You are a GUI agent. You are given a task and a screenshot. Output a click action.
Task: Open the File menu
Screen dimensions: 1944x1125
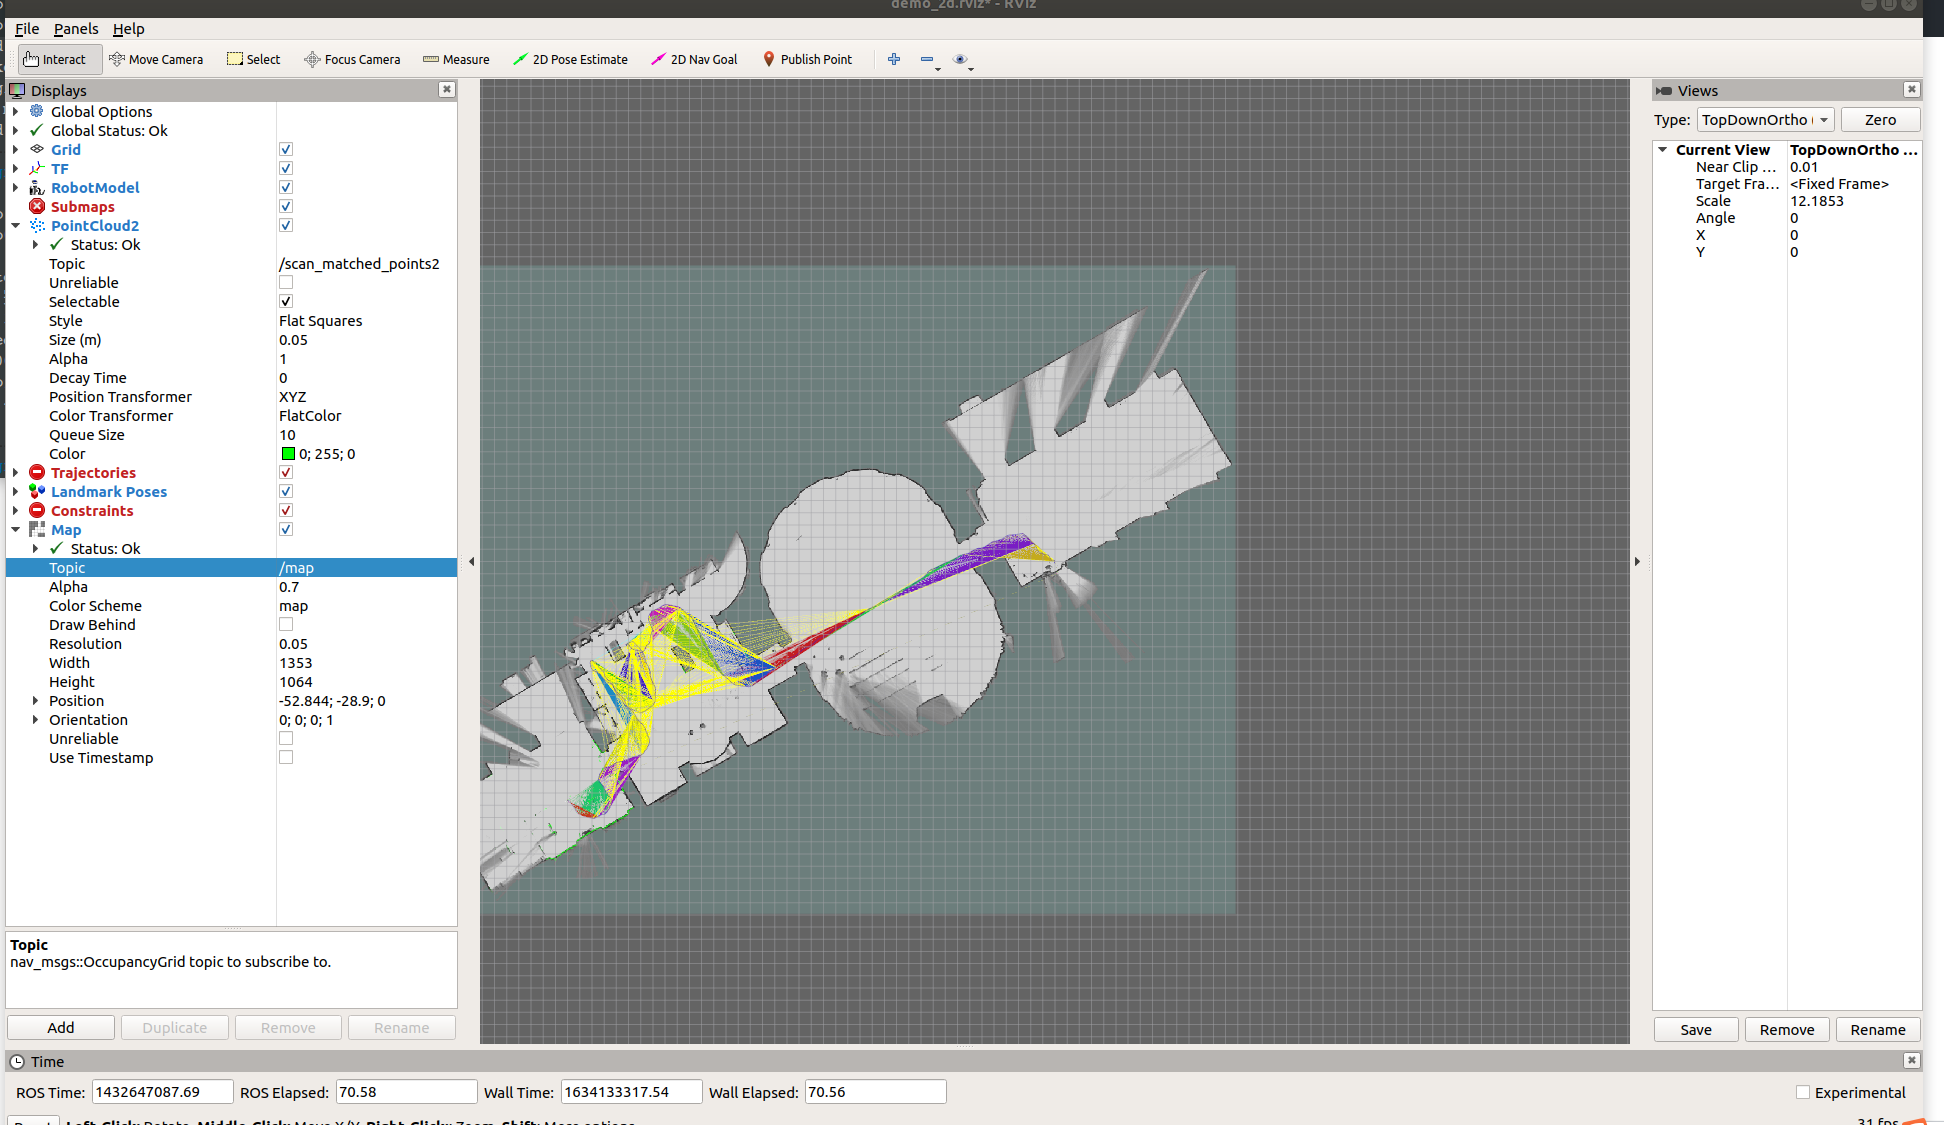[27, 29]
